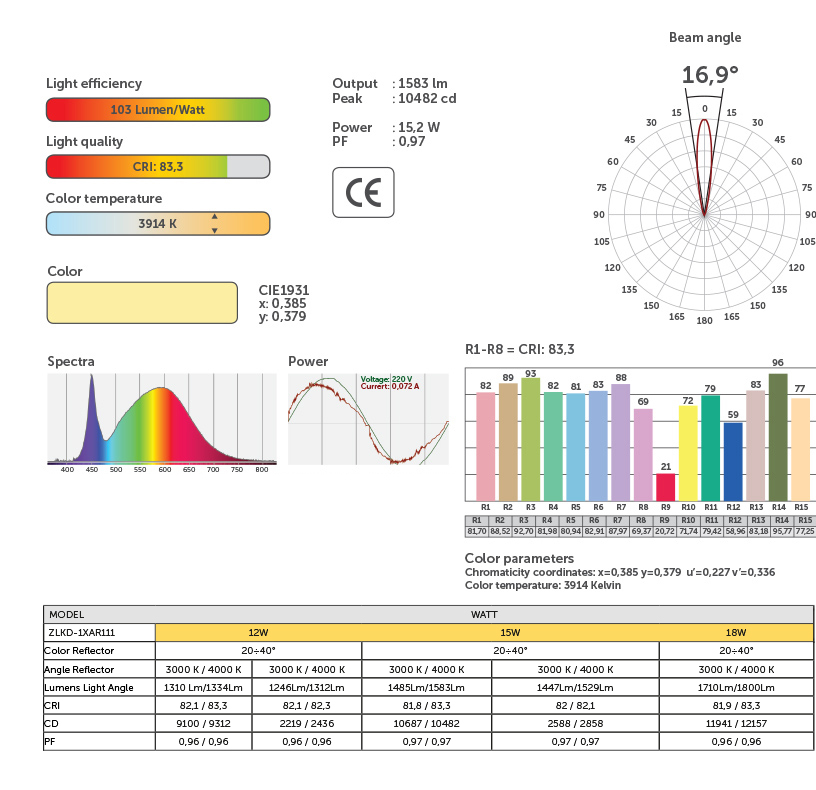Click the Light efficiency 103 Lumen/Watt bar
Viewport: 816px width, 790px height.
[x=158, y=110]
